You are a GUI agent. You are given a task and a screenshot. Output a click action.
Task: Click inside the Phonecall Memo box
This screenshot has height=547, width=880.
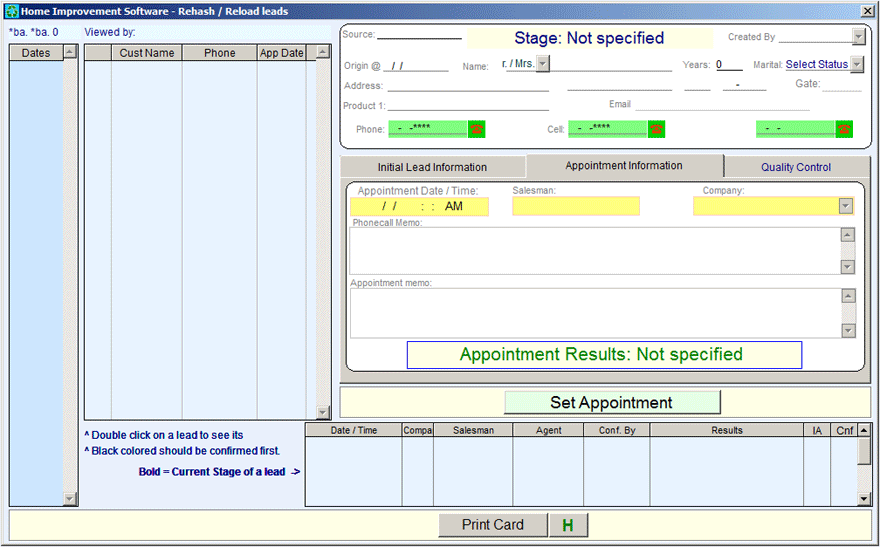tap(595, 251)
